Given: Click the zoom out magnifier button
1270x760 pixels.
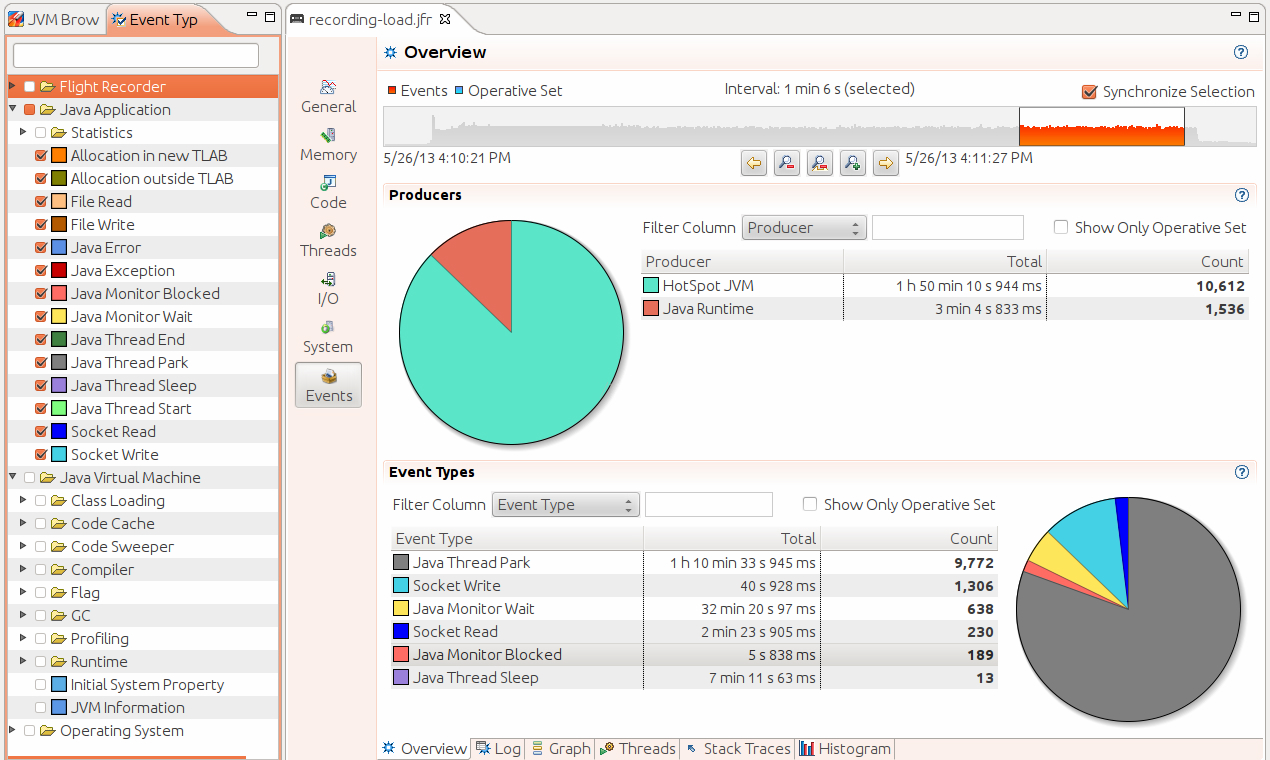Looking at the screenshot, I should (787, 162).
